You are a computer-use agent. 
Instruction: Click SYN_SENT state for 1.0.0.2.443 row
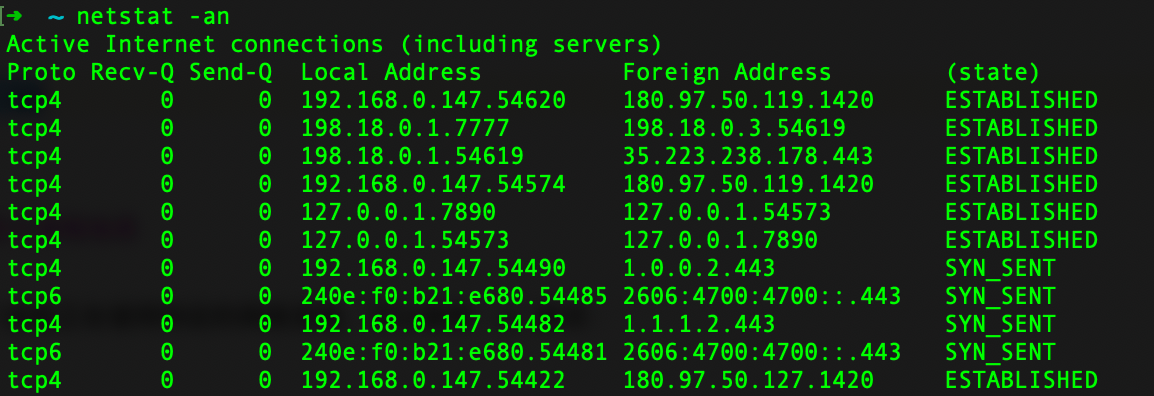[x=1000, y=268]
